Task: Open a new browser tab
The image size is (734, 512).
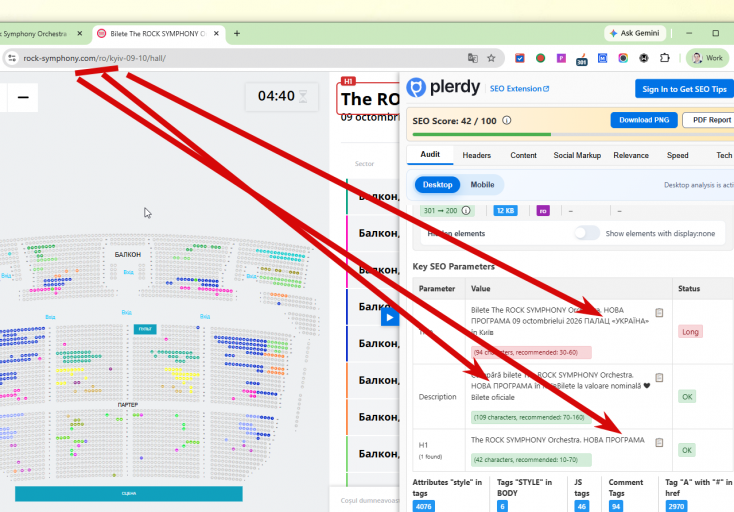Action: point(237,33)
